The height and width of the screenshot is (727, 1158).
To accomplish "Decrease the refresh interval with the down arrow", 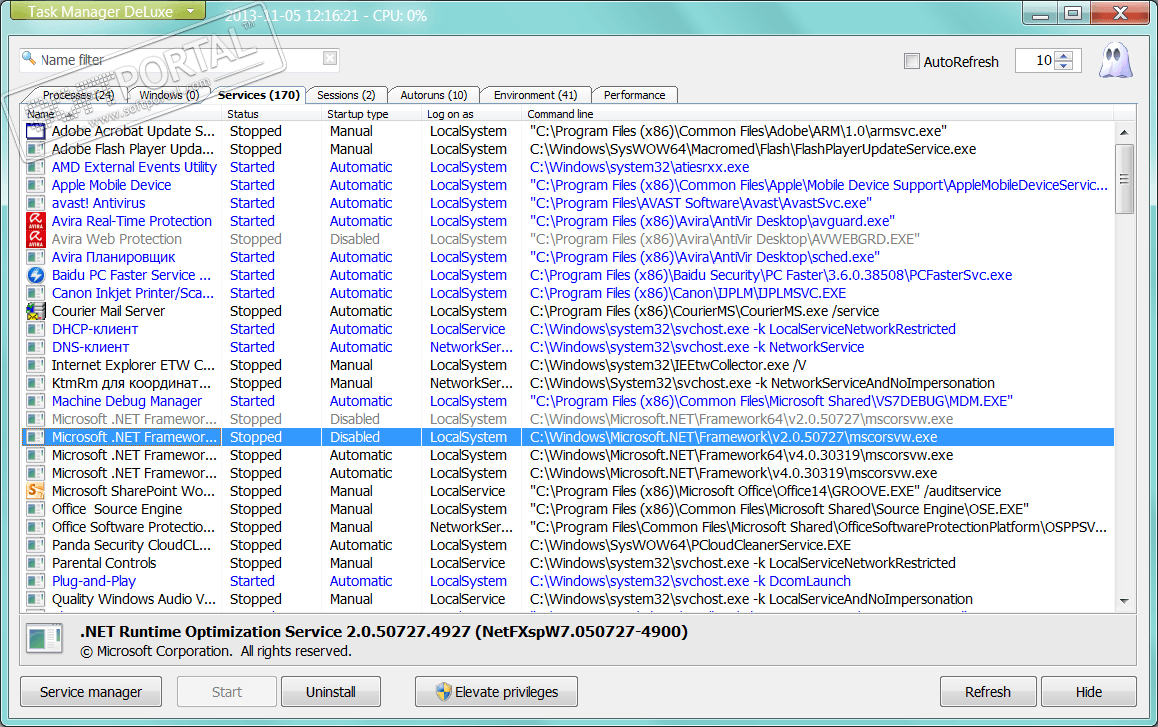I will [1064, 66].
